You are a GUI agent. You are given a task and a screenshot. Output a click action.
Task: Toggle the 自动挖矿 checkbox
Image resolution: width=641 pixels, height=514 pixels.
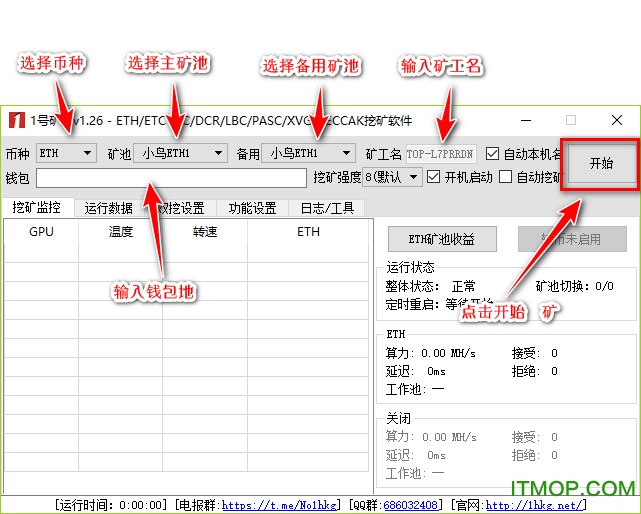pos(506,177)
